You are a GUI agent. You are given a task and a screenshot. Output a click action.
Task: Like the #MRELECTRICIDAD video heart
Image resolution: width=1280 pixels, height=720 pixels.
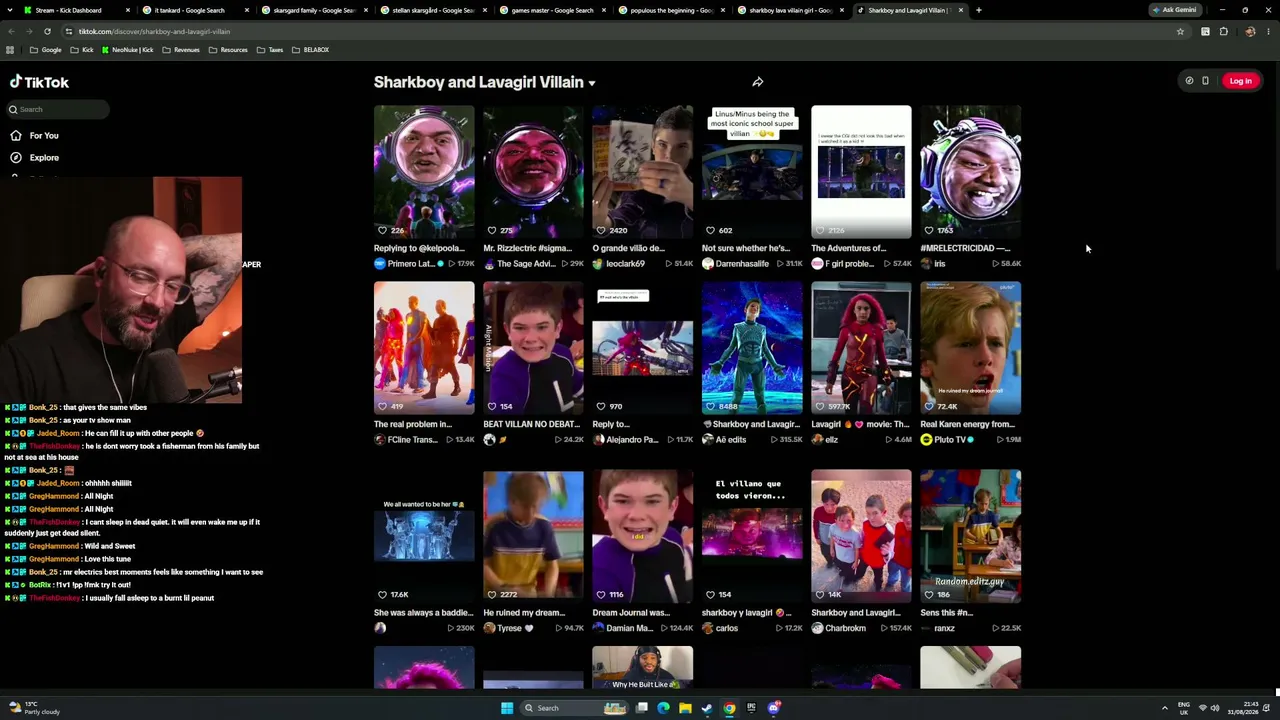[929, 230]
